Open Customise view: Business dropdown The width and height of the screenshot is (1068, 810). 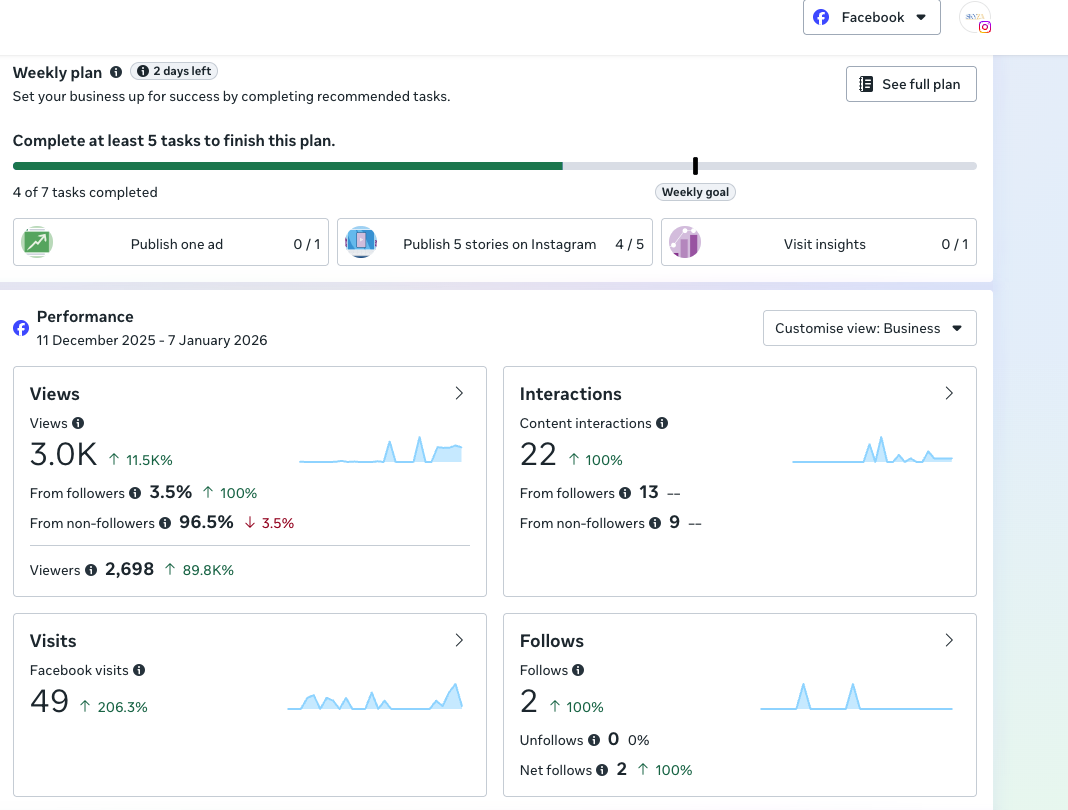click(x=869, y=328)
